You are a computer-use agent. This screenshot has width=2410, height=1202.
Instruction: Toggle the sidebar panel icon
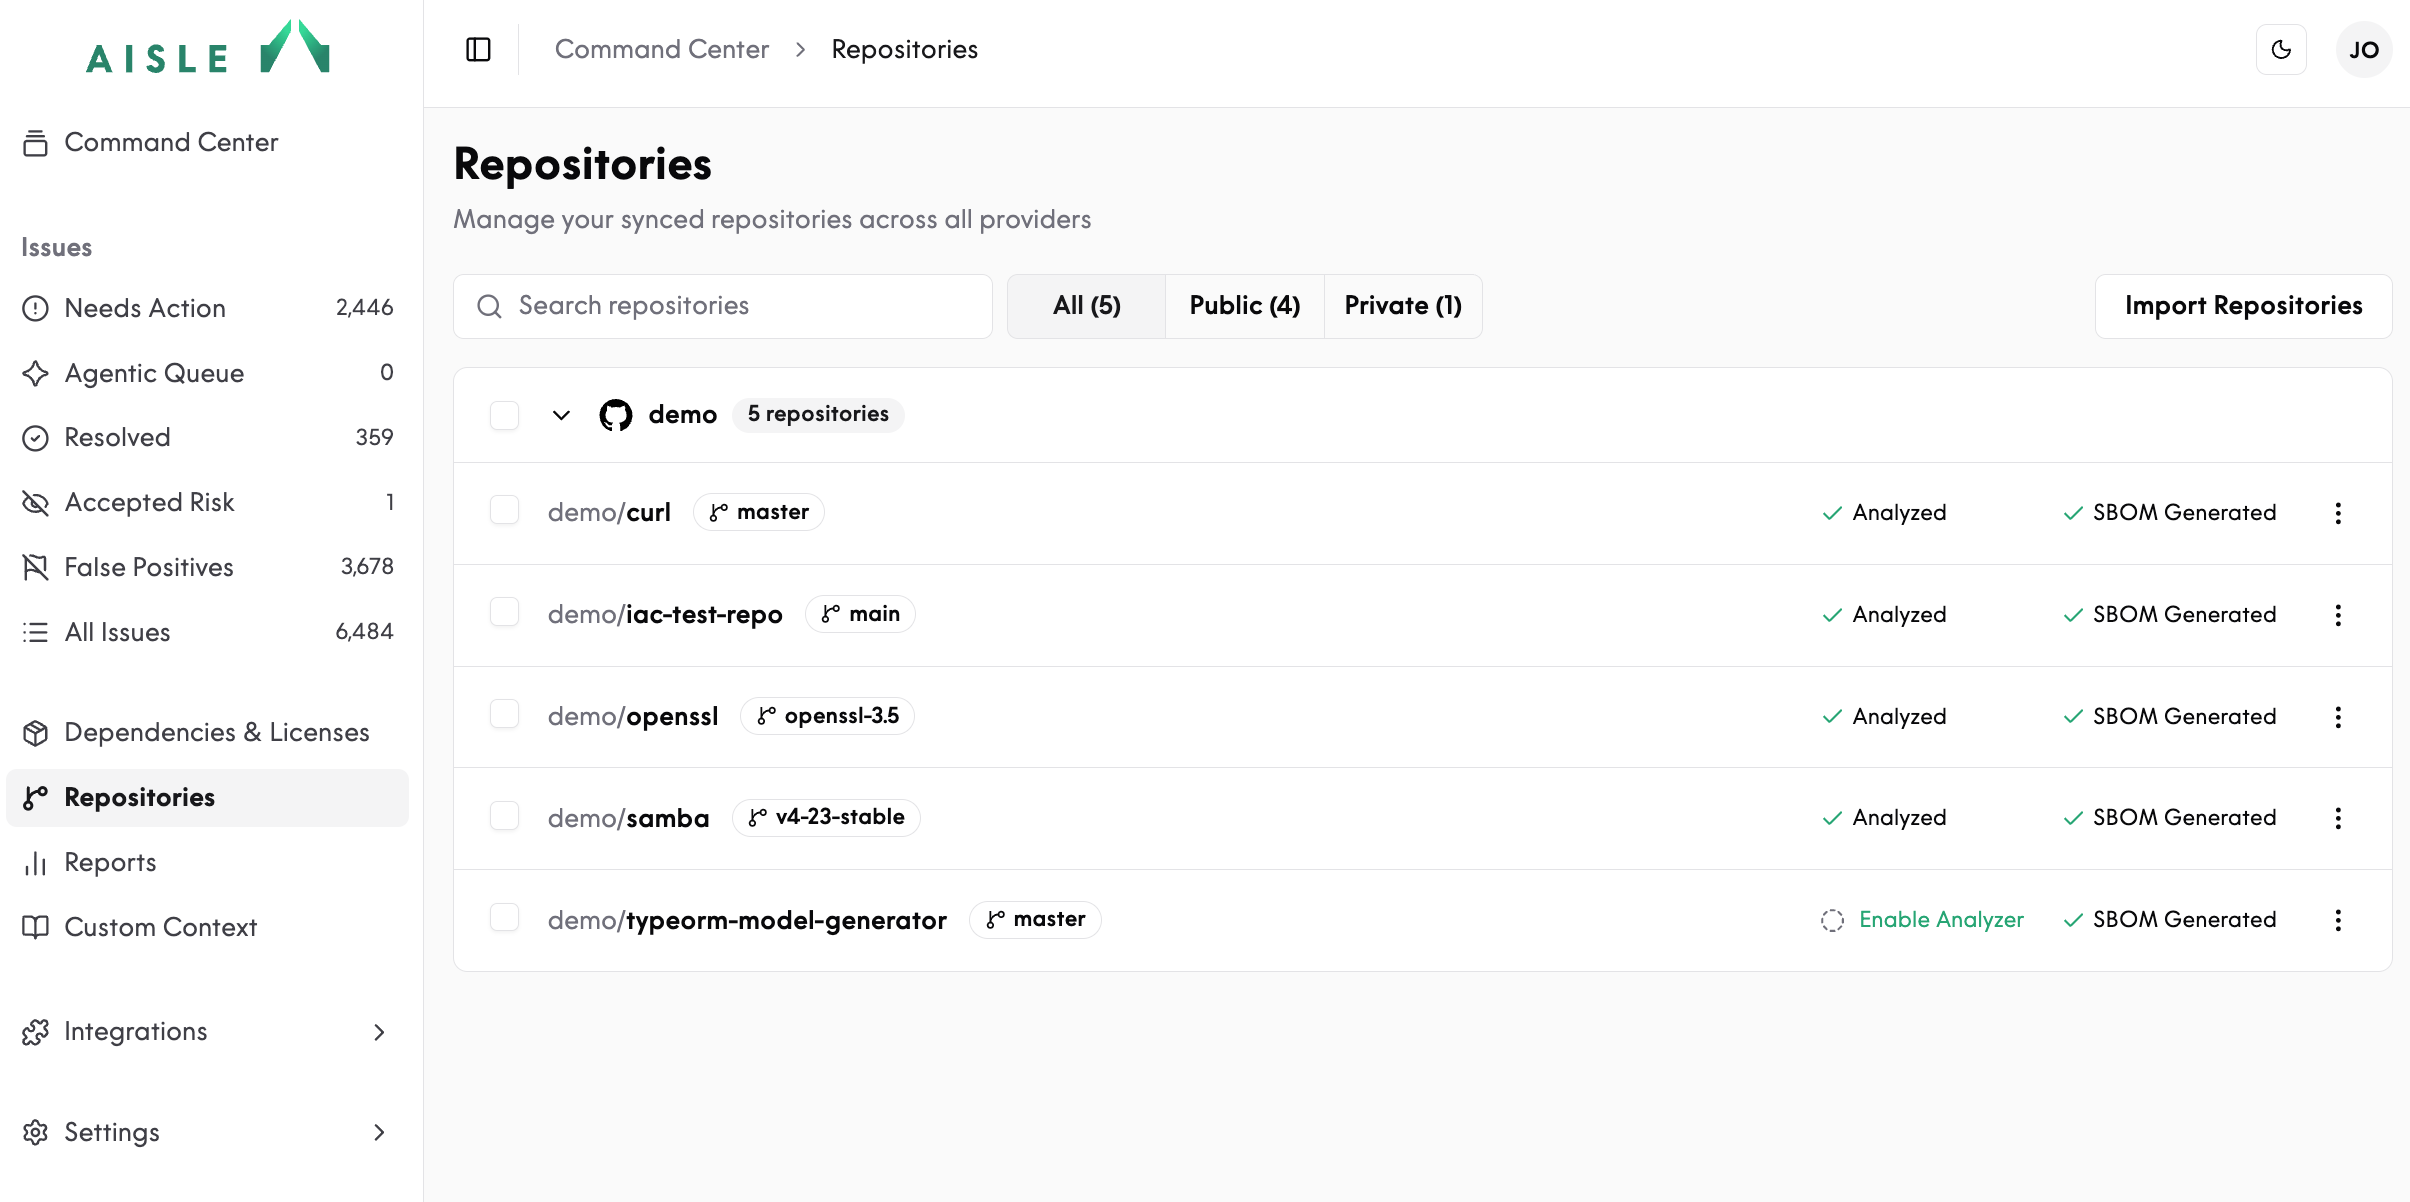pos(479,49)
